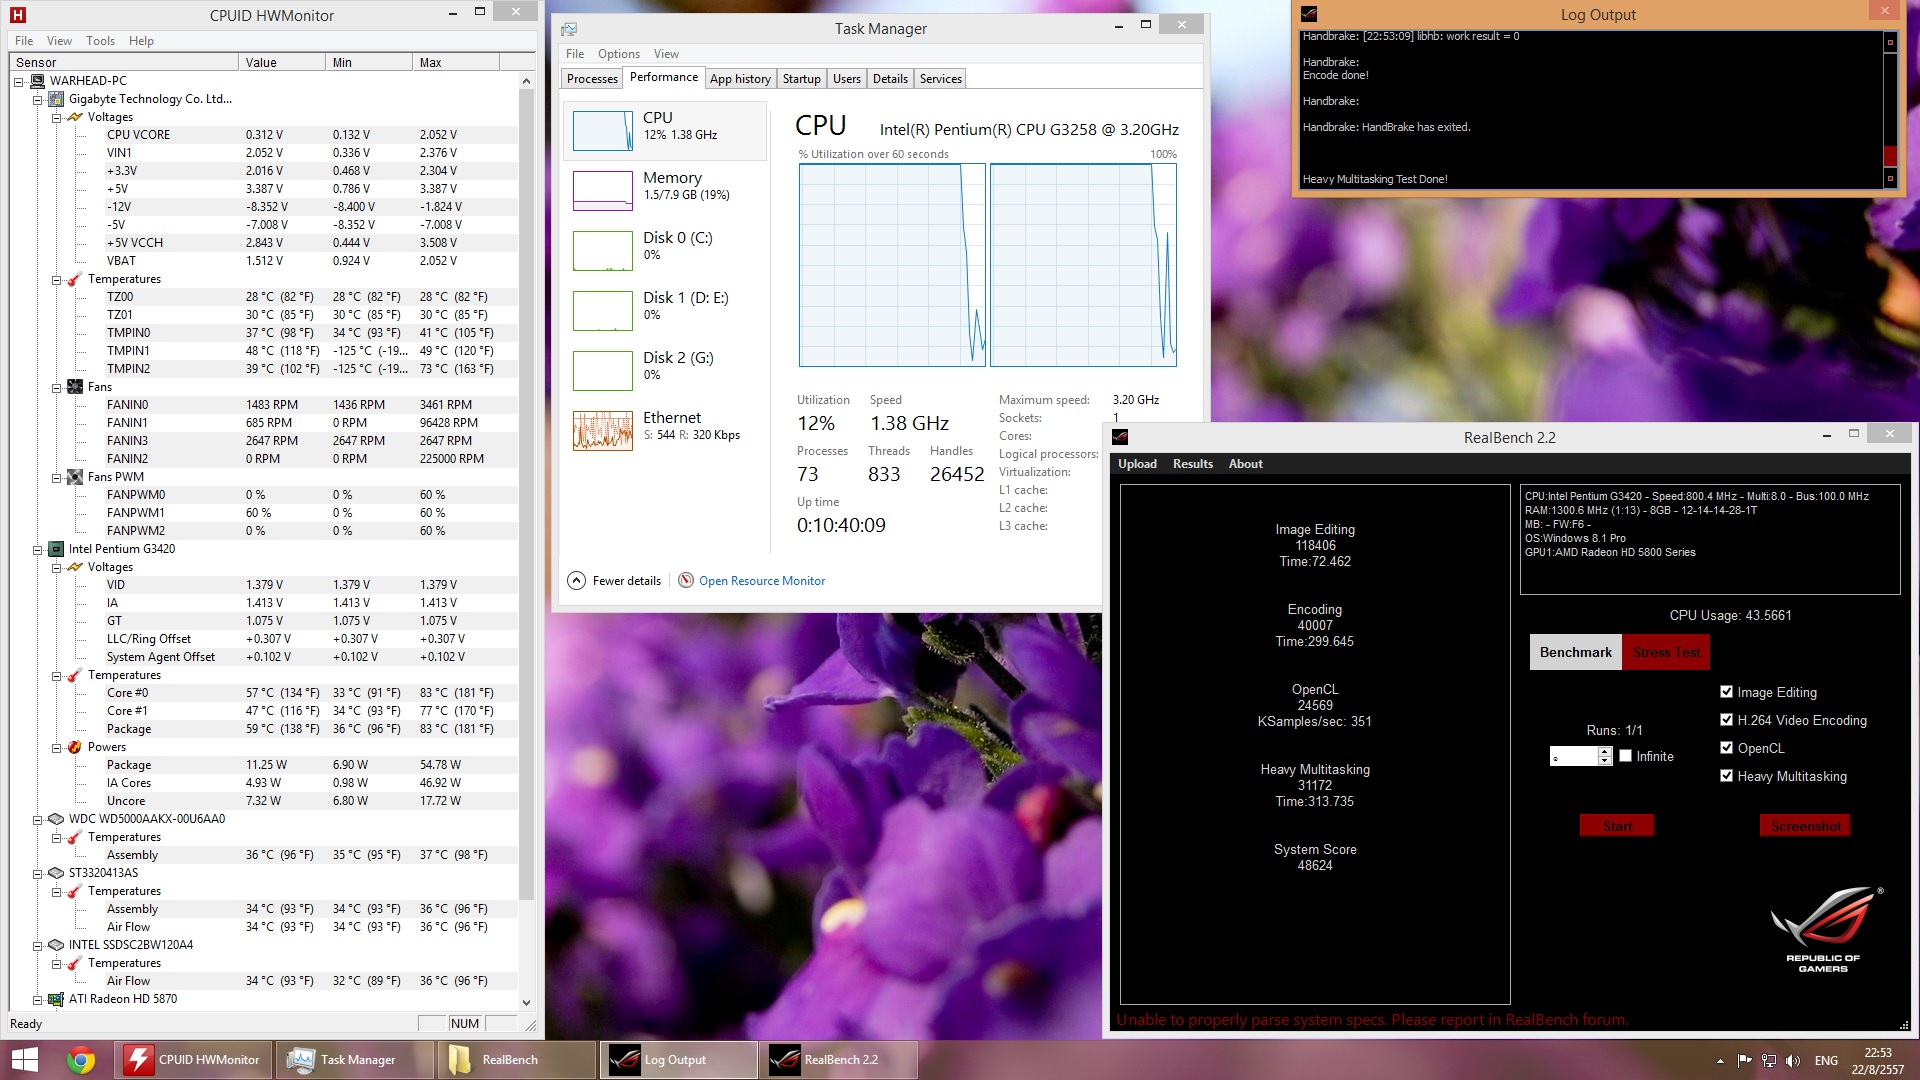The image size is (1920, 1080).
Task: Collapse the Intel Pentium G3420 node
Action: click(x=38, y=550)
